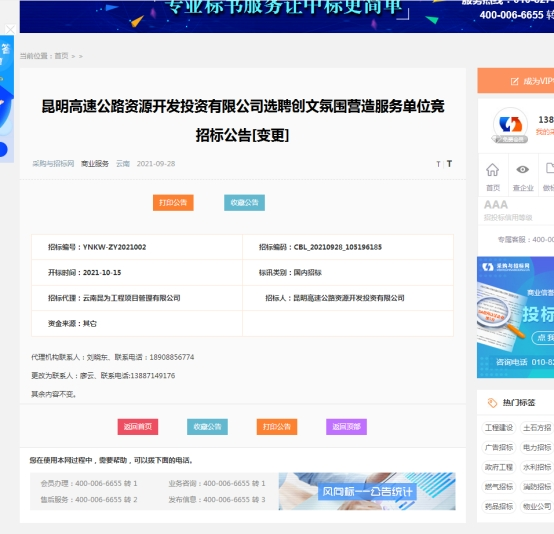This screenshot has height=534, width=554.
Task: Click the purple 返回顶部 button
Action: coord(346,427)
